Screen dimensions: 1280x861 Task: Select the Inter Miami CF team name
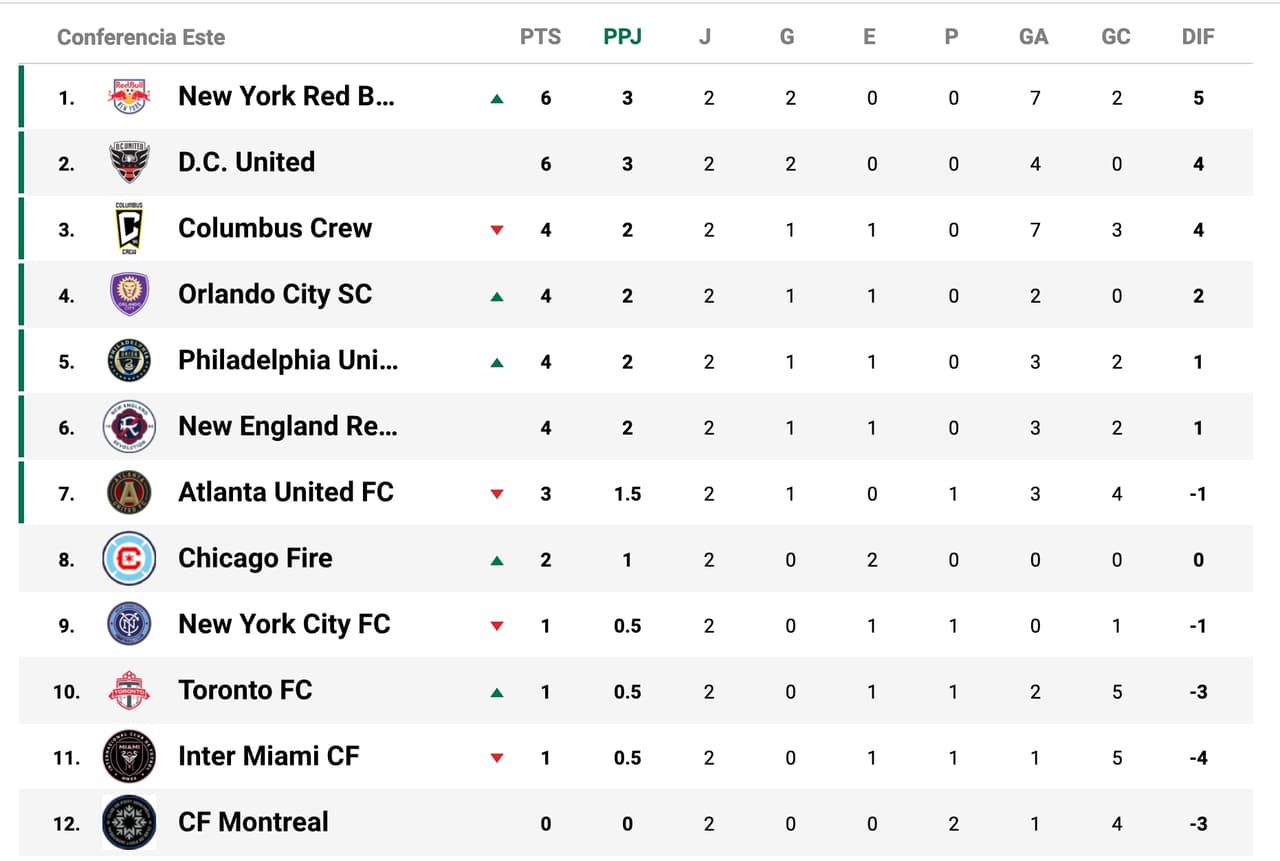pyautogui.click(x=268, y=756)
